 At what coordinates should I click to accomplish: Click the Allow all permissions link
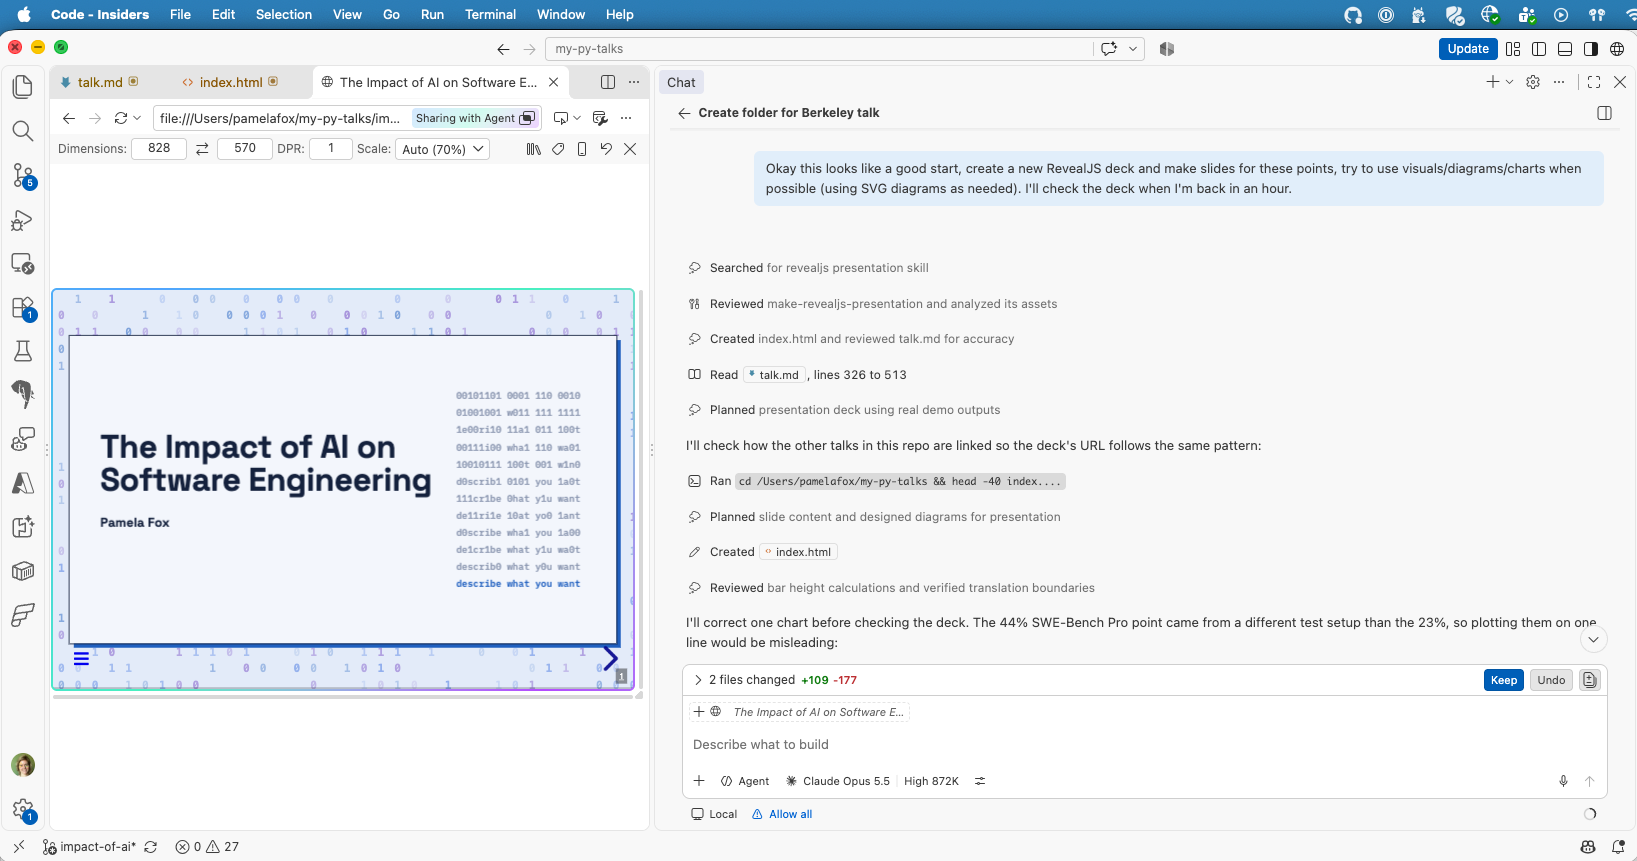coord(782,814)
